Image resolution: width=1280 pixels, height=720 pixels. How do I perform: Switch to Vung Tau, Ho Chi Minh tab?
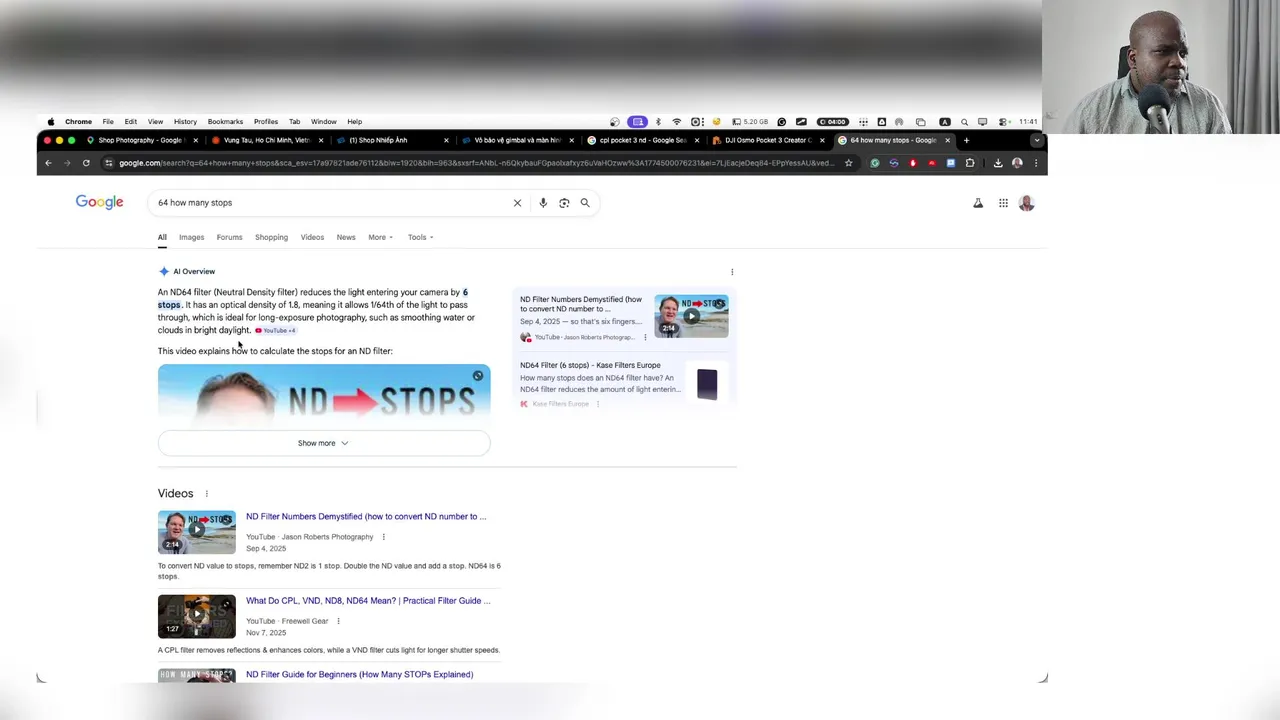click(x=266, y=140)
